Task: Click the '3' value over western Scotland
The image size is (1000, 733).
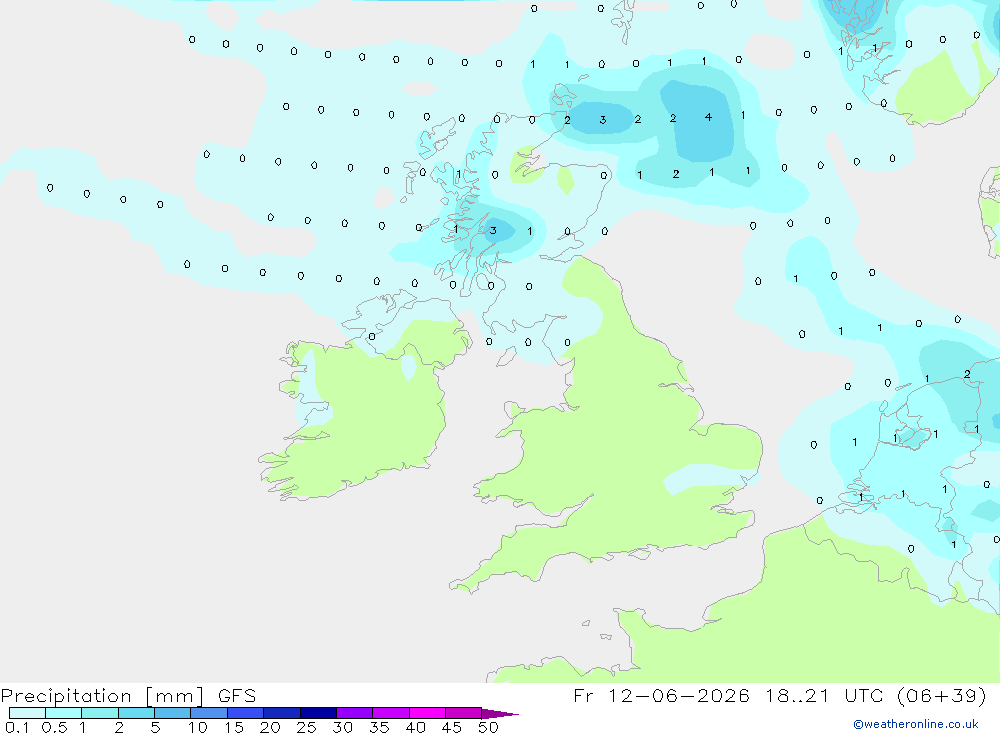Action: click(x=492, y=230)
